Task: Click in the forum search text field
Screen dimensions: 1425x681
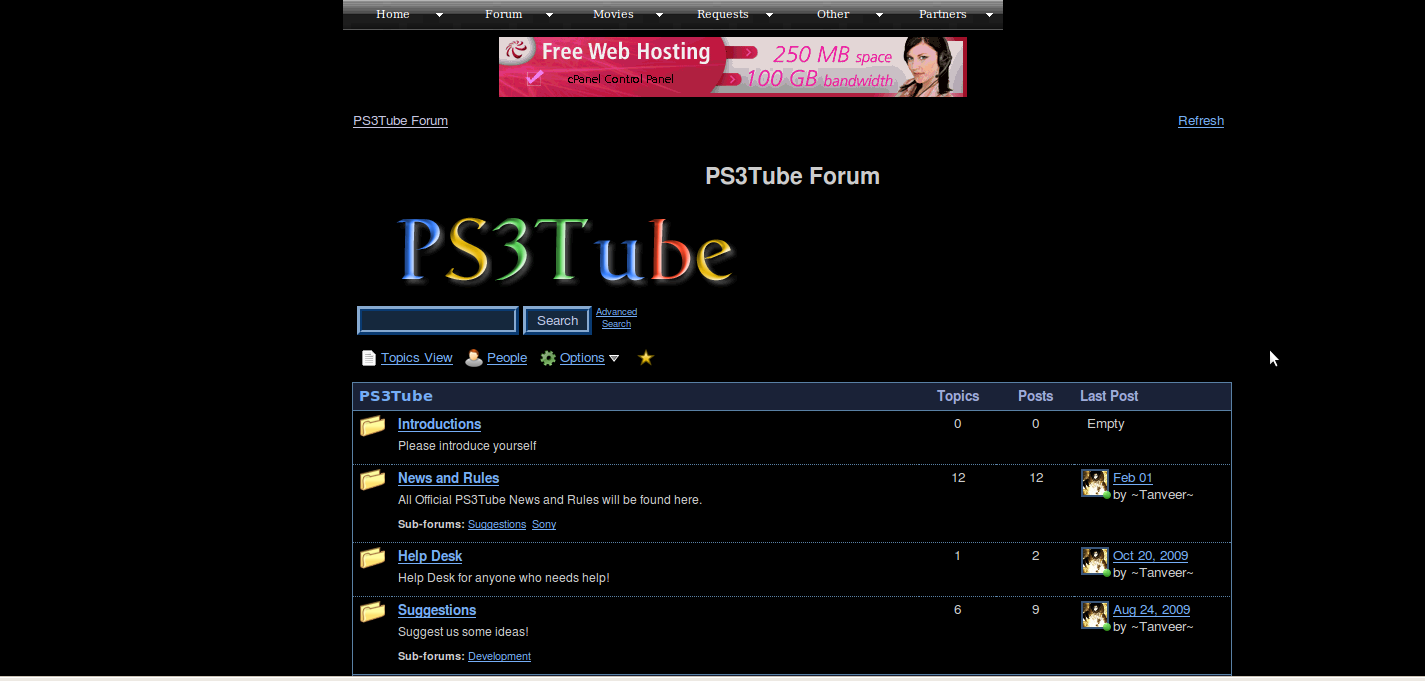Action: tap(437, 320)
